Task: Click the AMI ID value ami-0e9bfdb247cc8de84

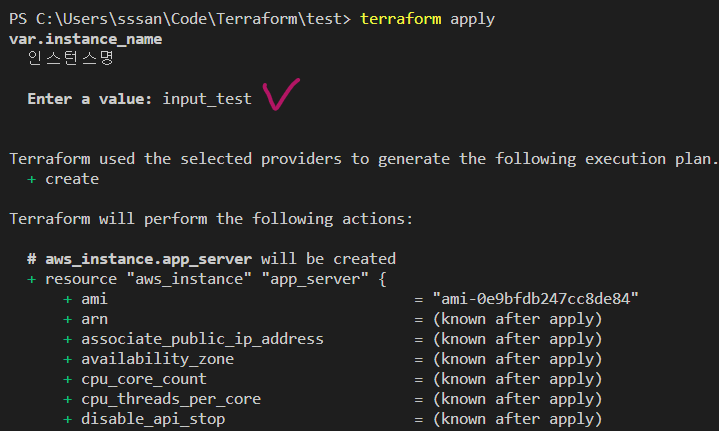Action: [x=535, y=299]
